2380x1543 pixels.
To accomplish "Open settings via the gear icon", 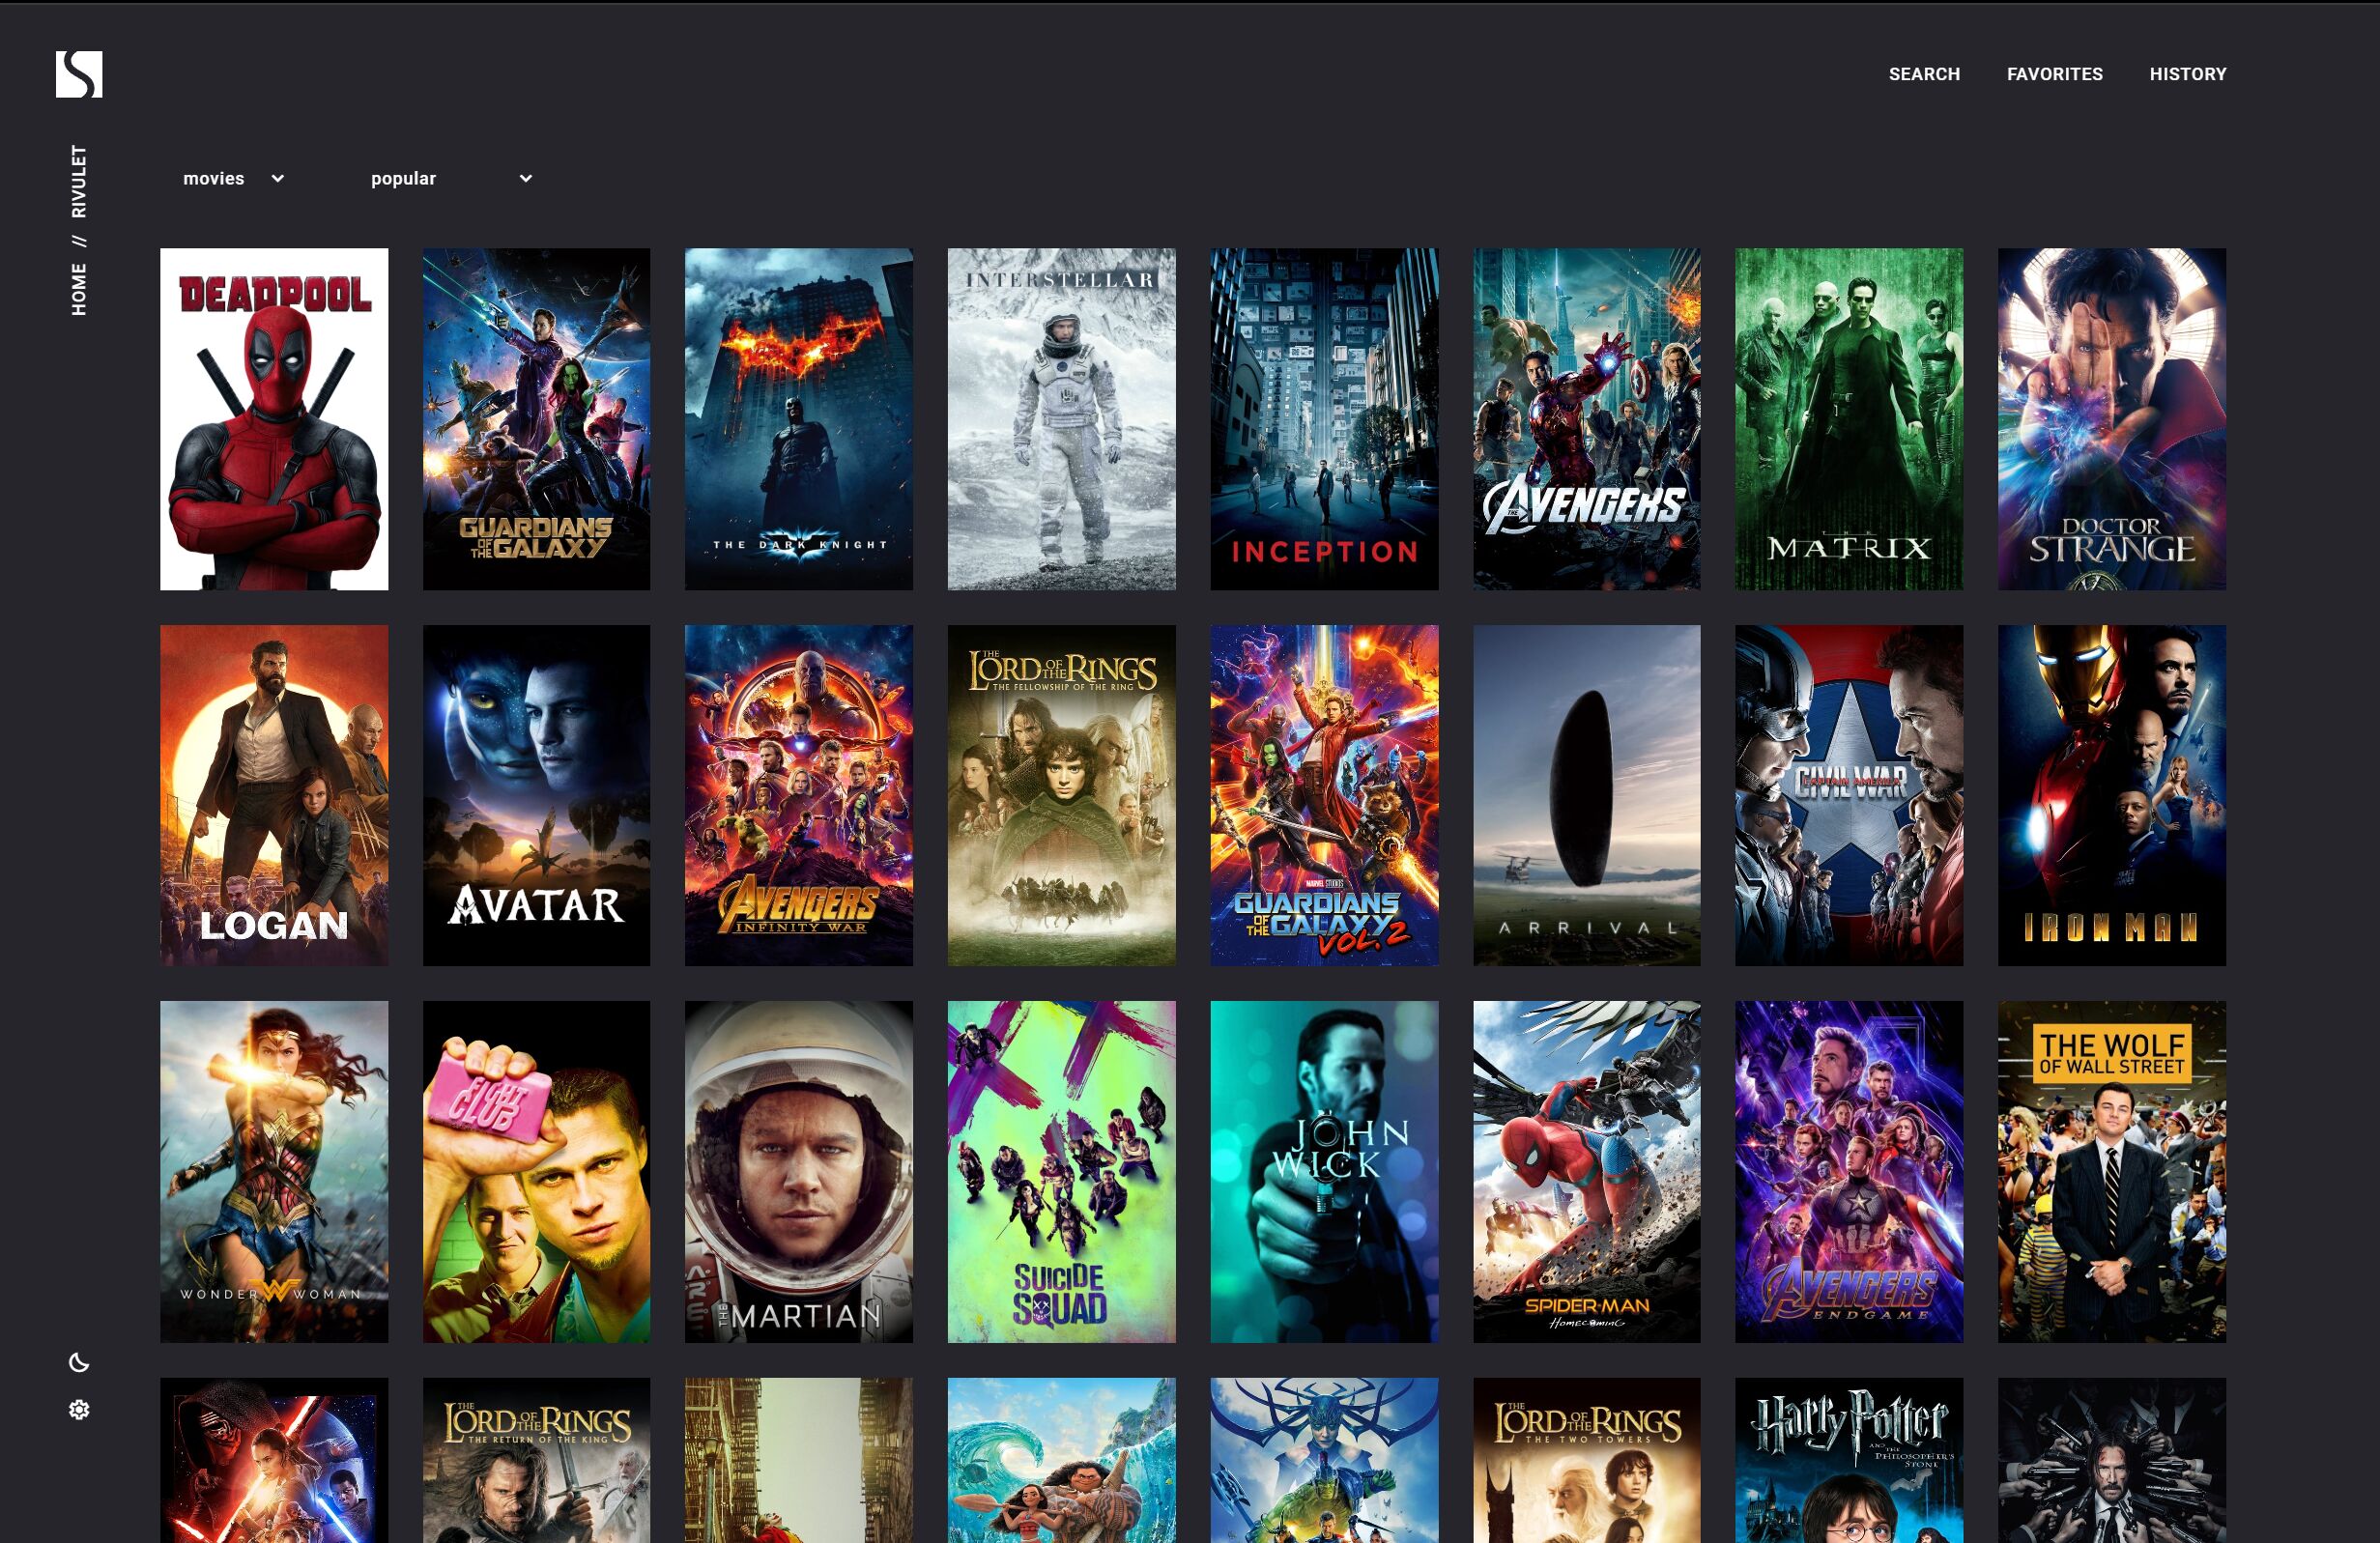I will tap(79, 1409).
